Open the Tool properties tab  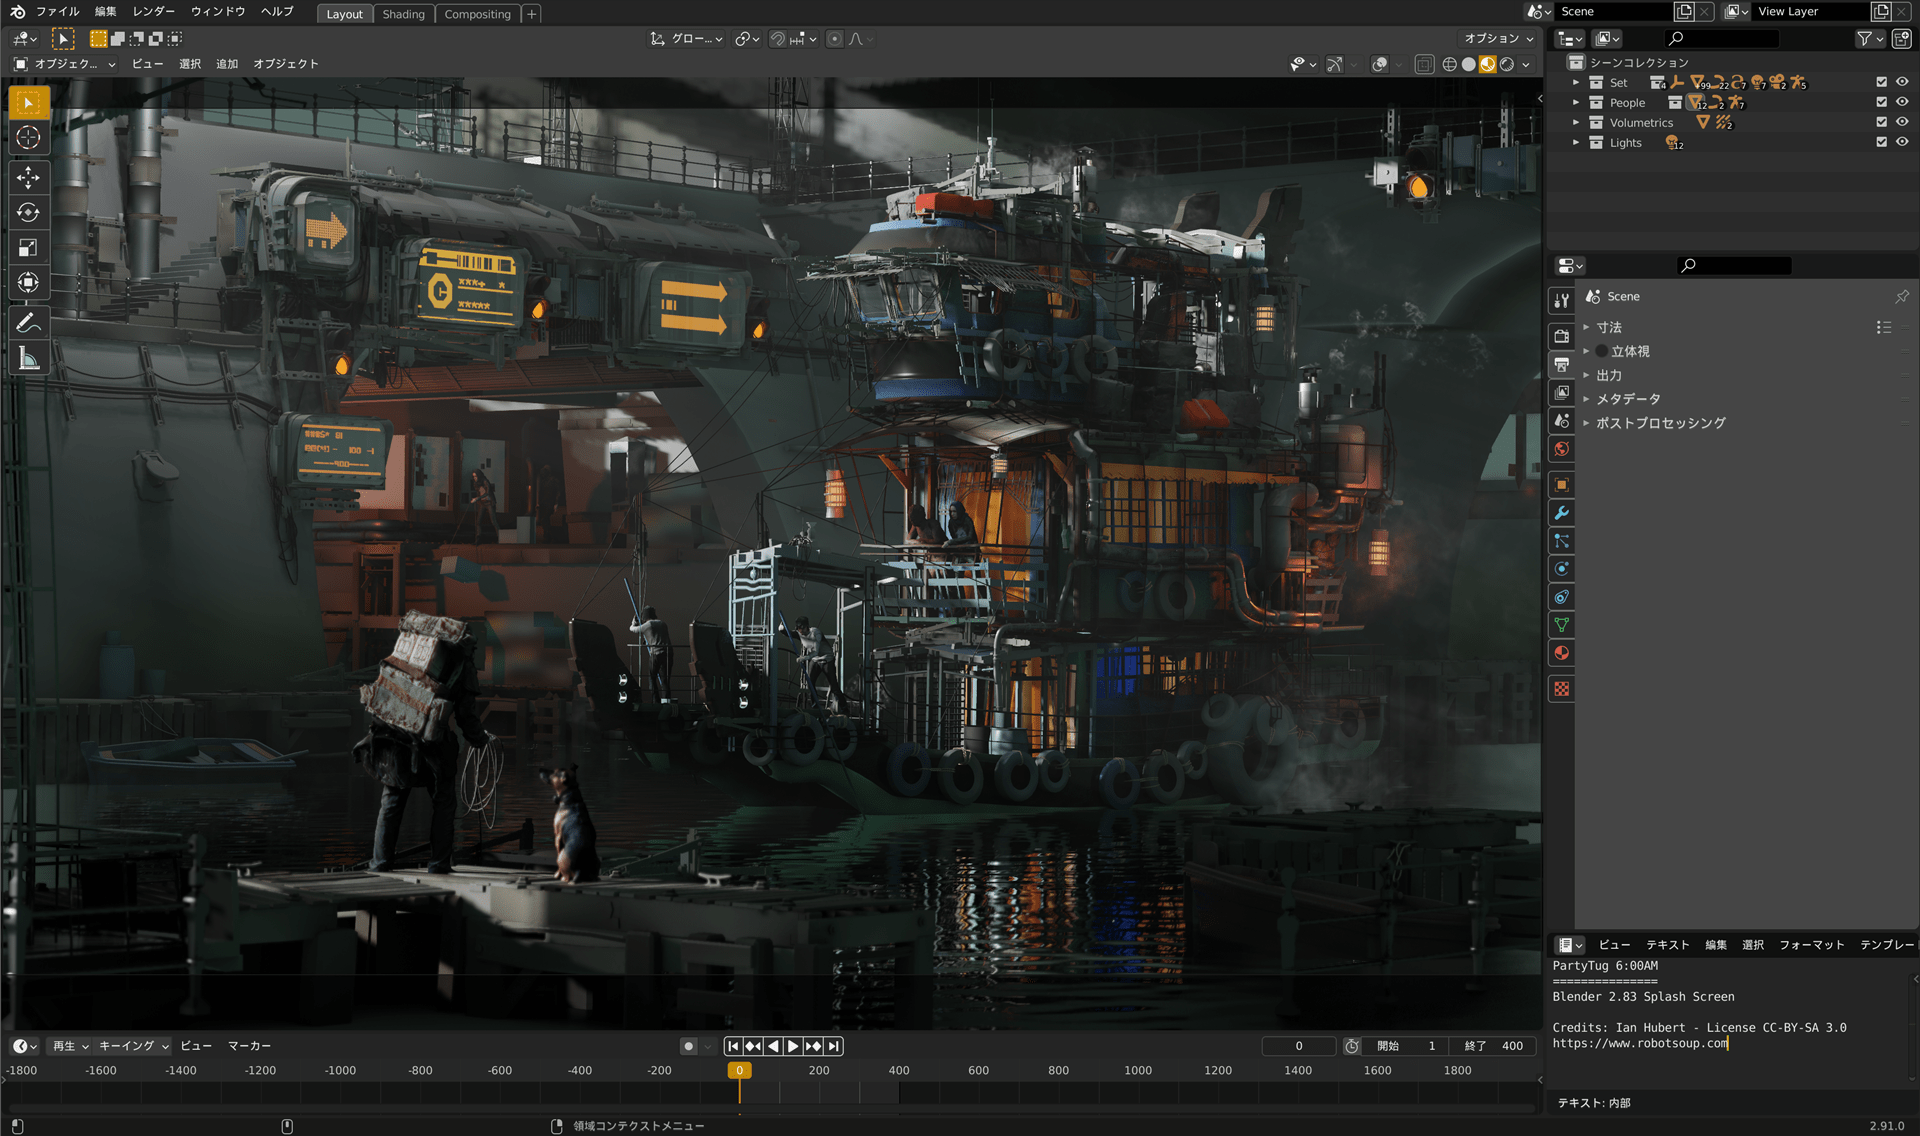[x=1561, y=300]
